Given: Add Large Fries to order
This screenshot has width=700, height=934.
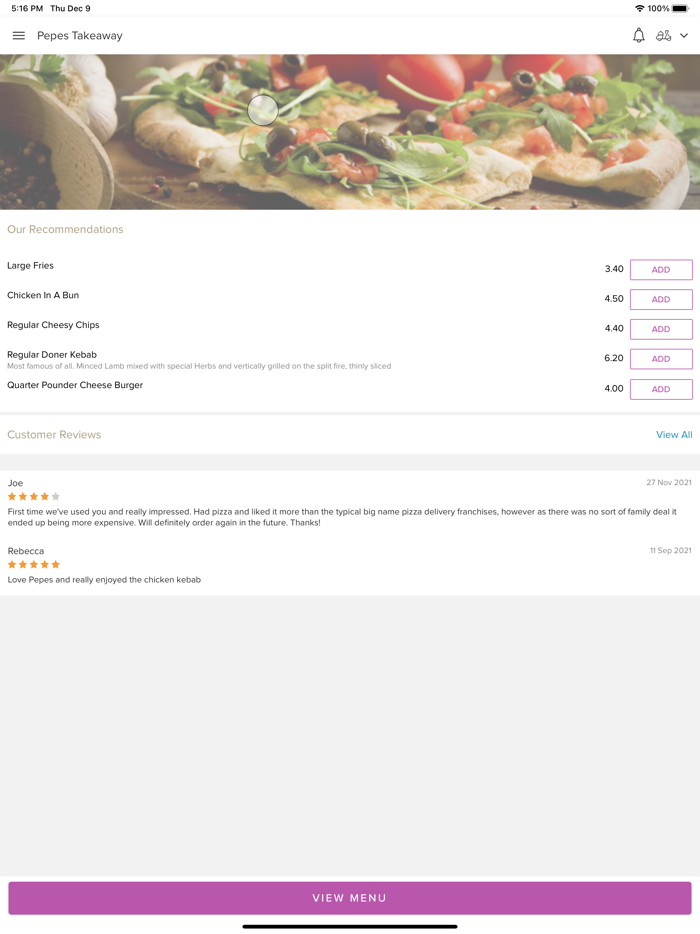Looking at the screenshot, I should 660,270.
